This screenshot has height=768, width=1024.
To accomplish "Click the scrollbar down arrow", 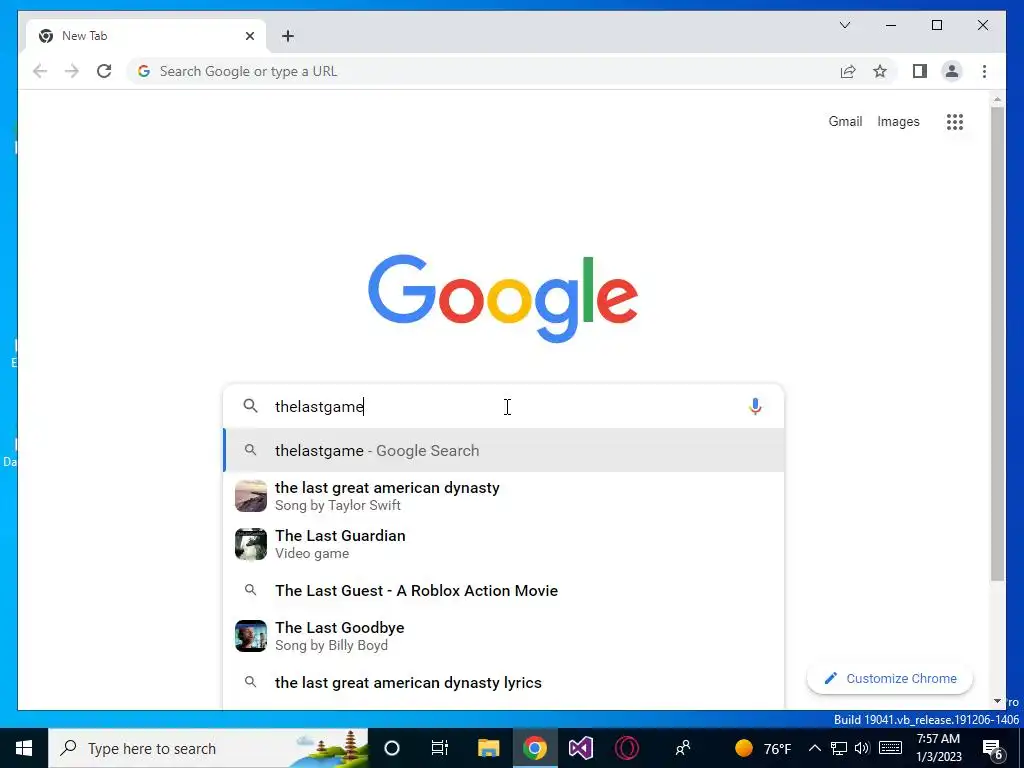I will (x=997, y=701).
